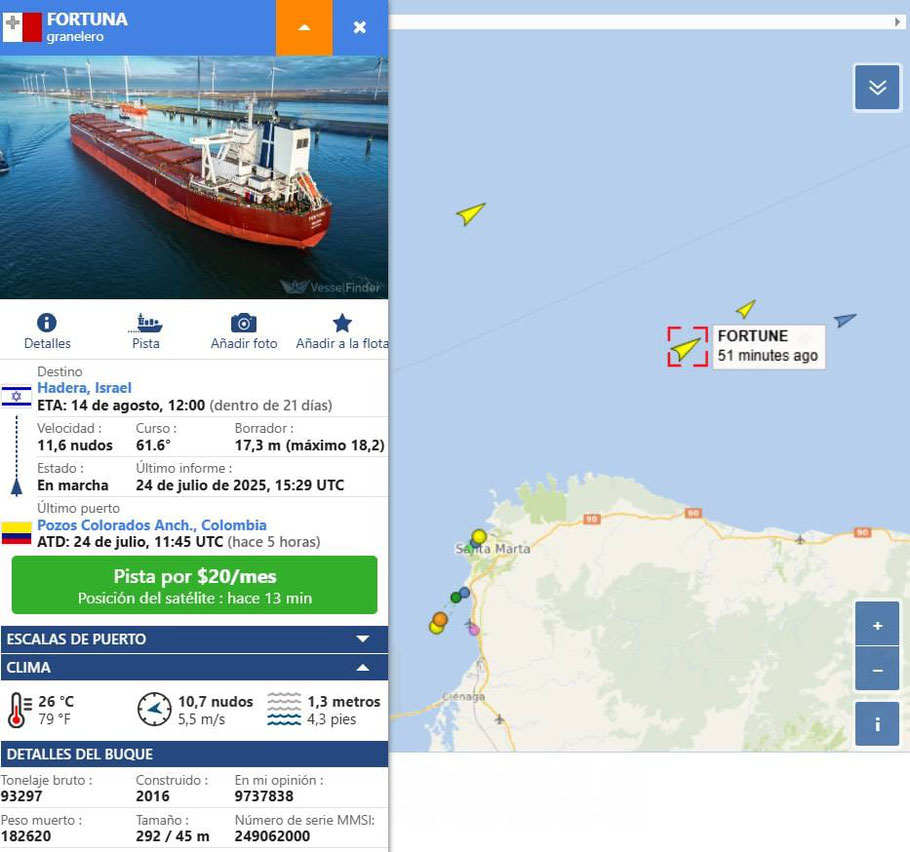Expand the ESCALAS DE PUERTO section
910x852 pixels.
[x=194, y=639]
